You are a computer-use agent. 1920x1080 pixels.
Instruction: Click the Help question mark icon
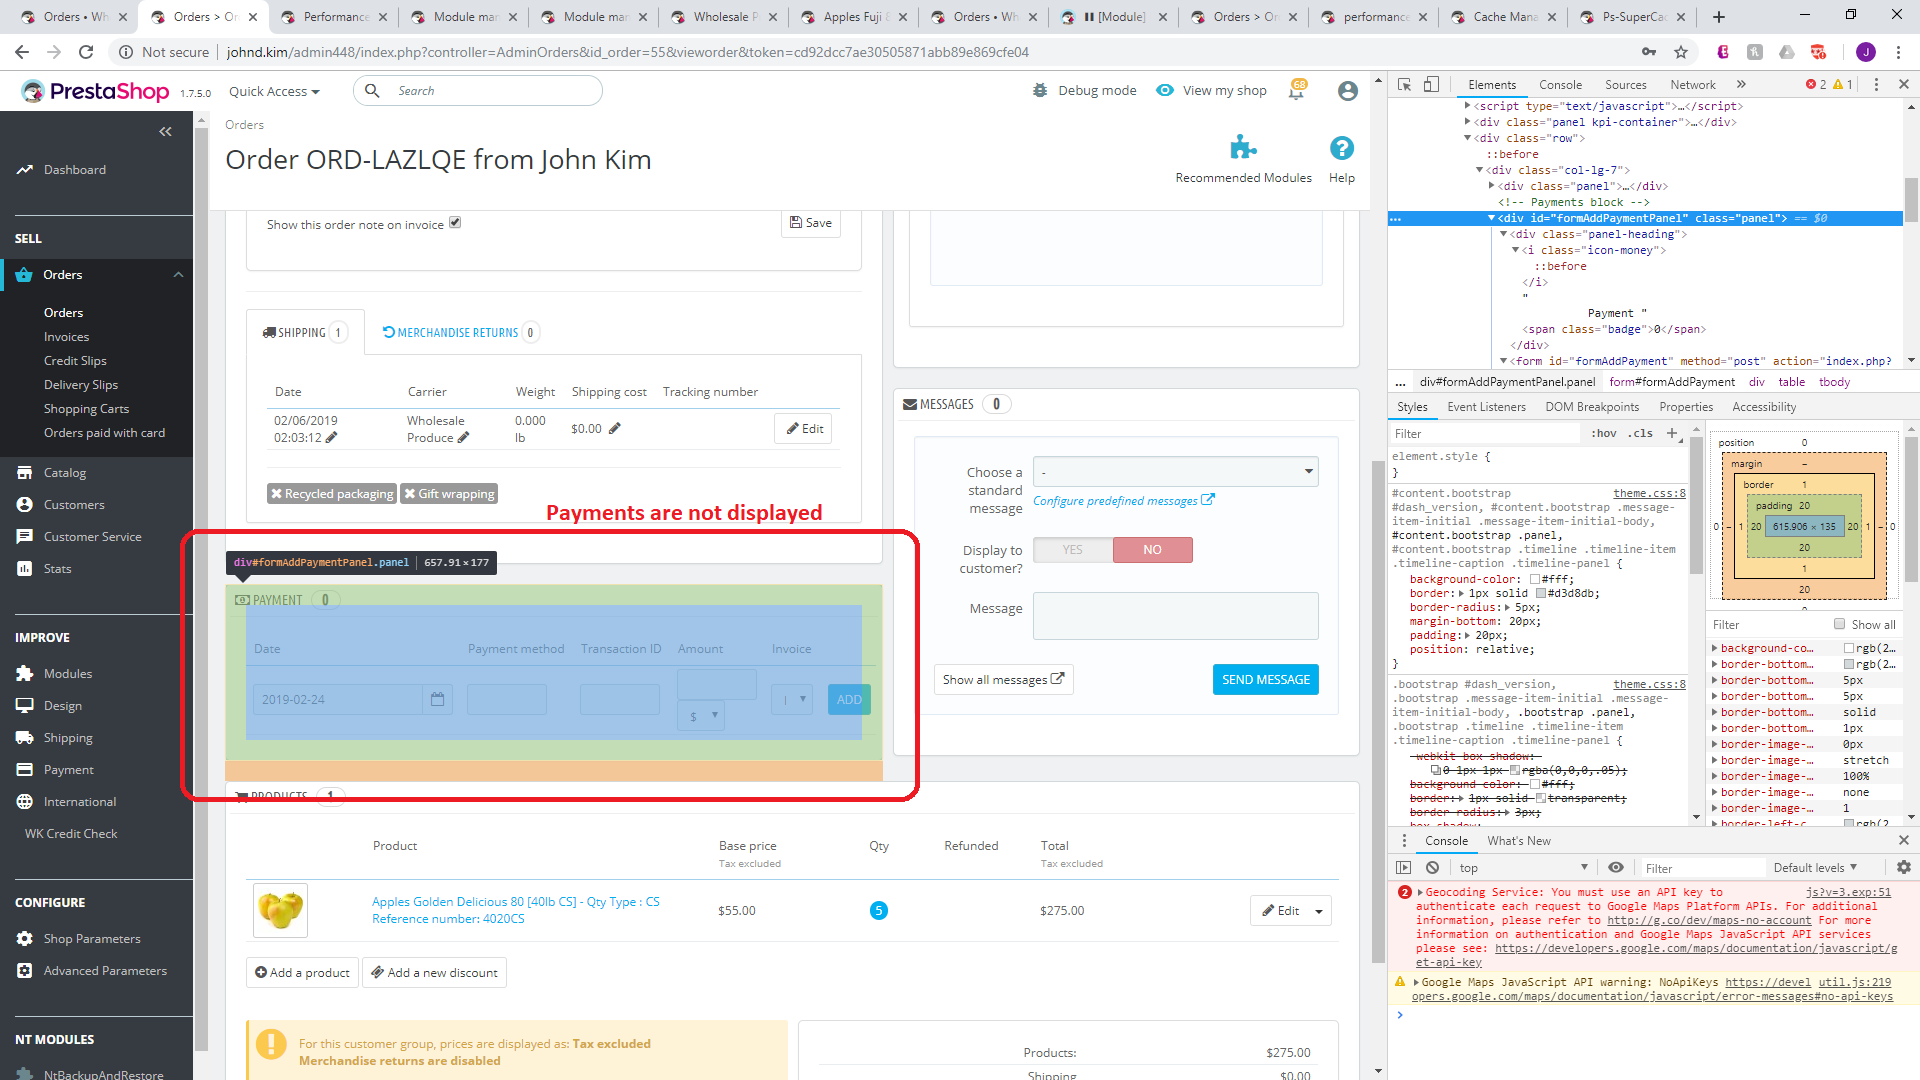[x=1341, y=148]
